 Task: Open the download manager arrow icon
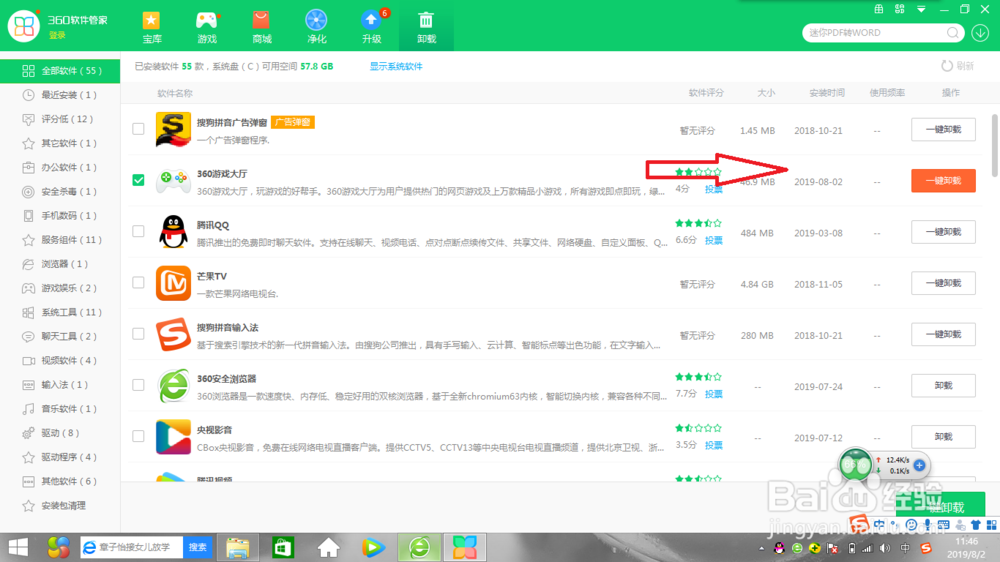pyautogui.click(x=980, y=33)
